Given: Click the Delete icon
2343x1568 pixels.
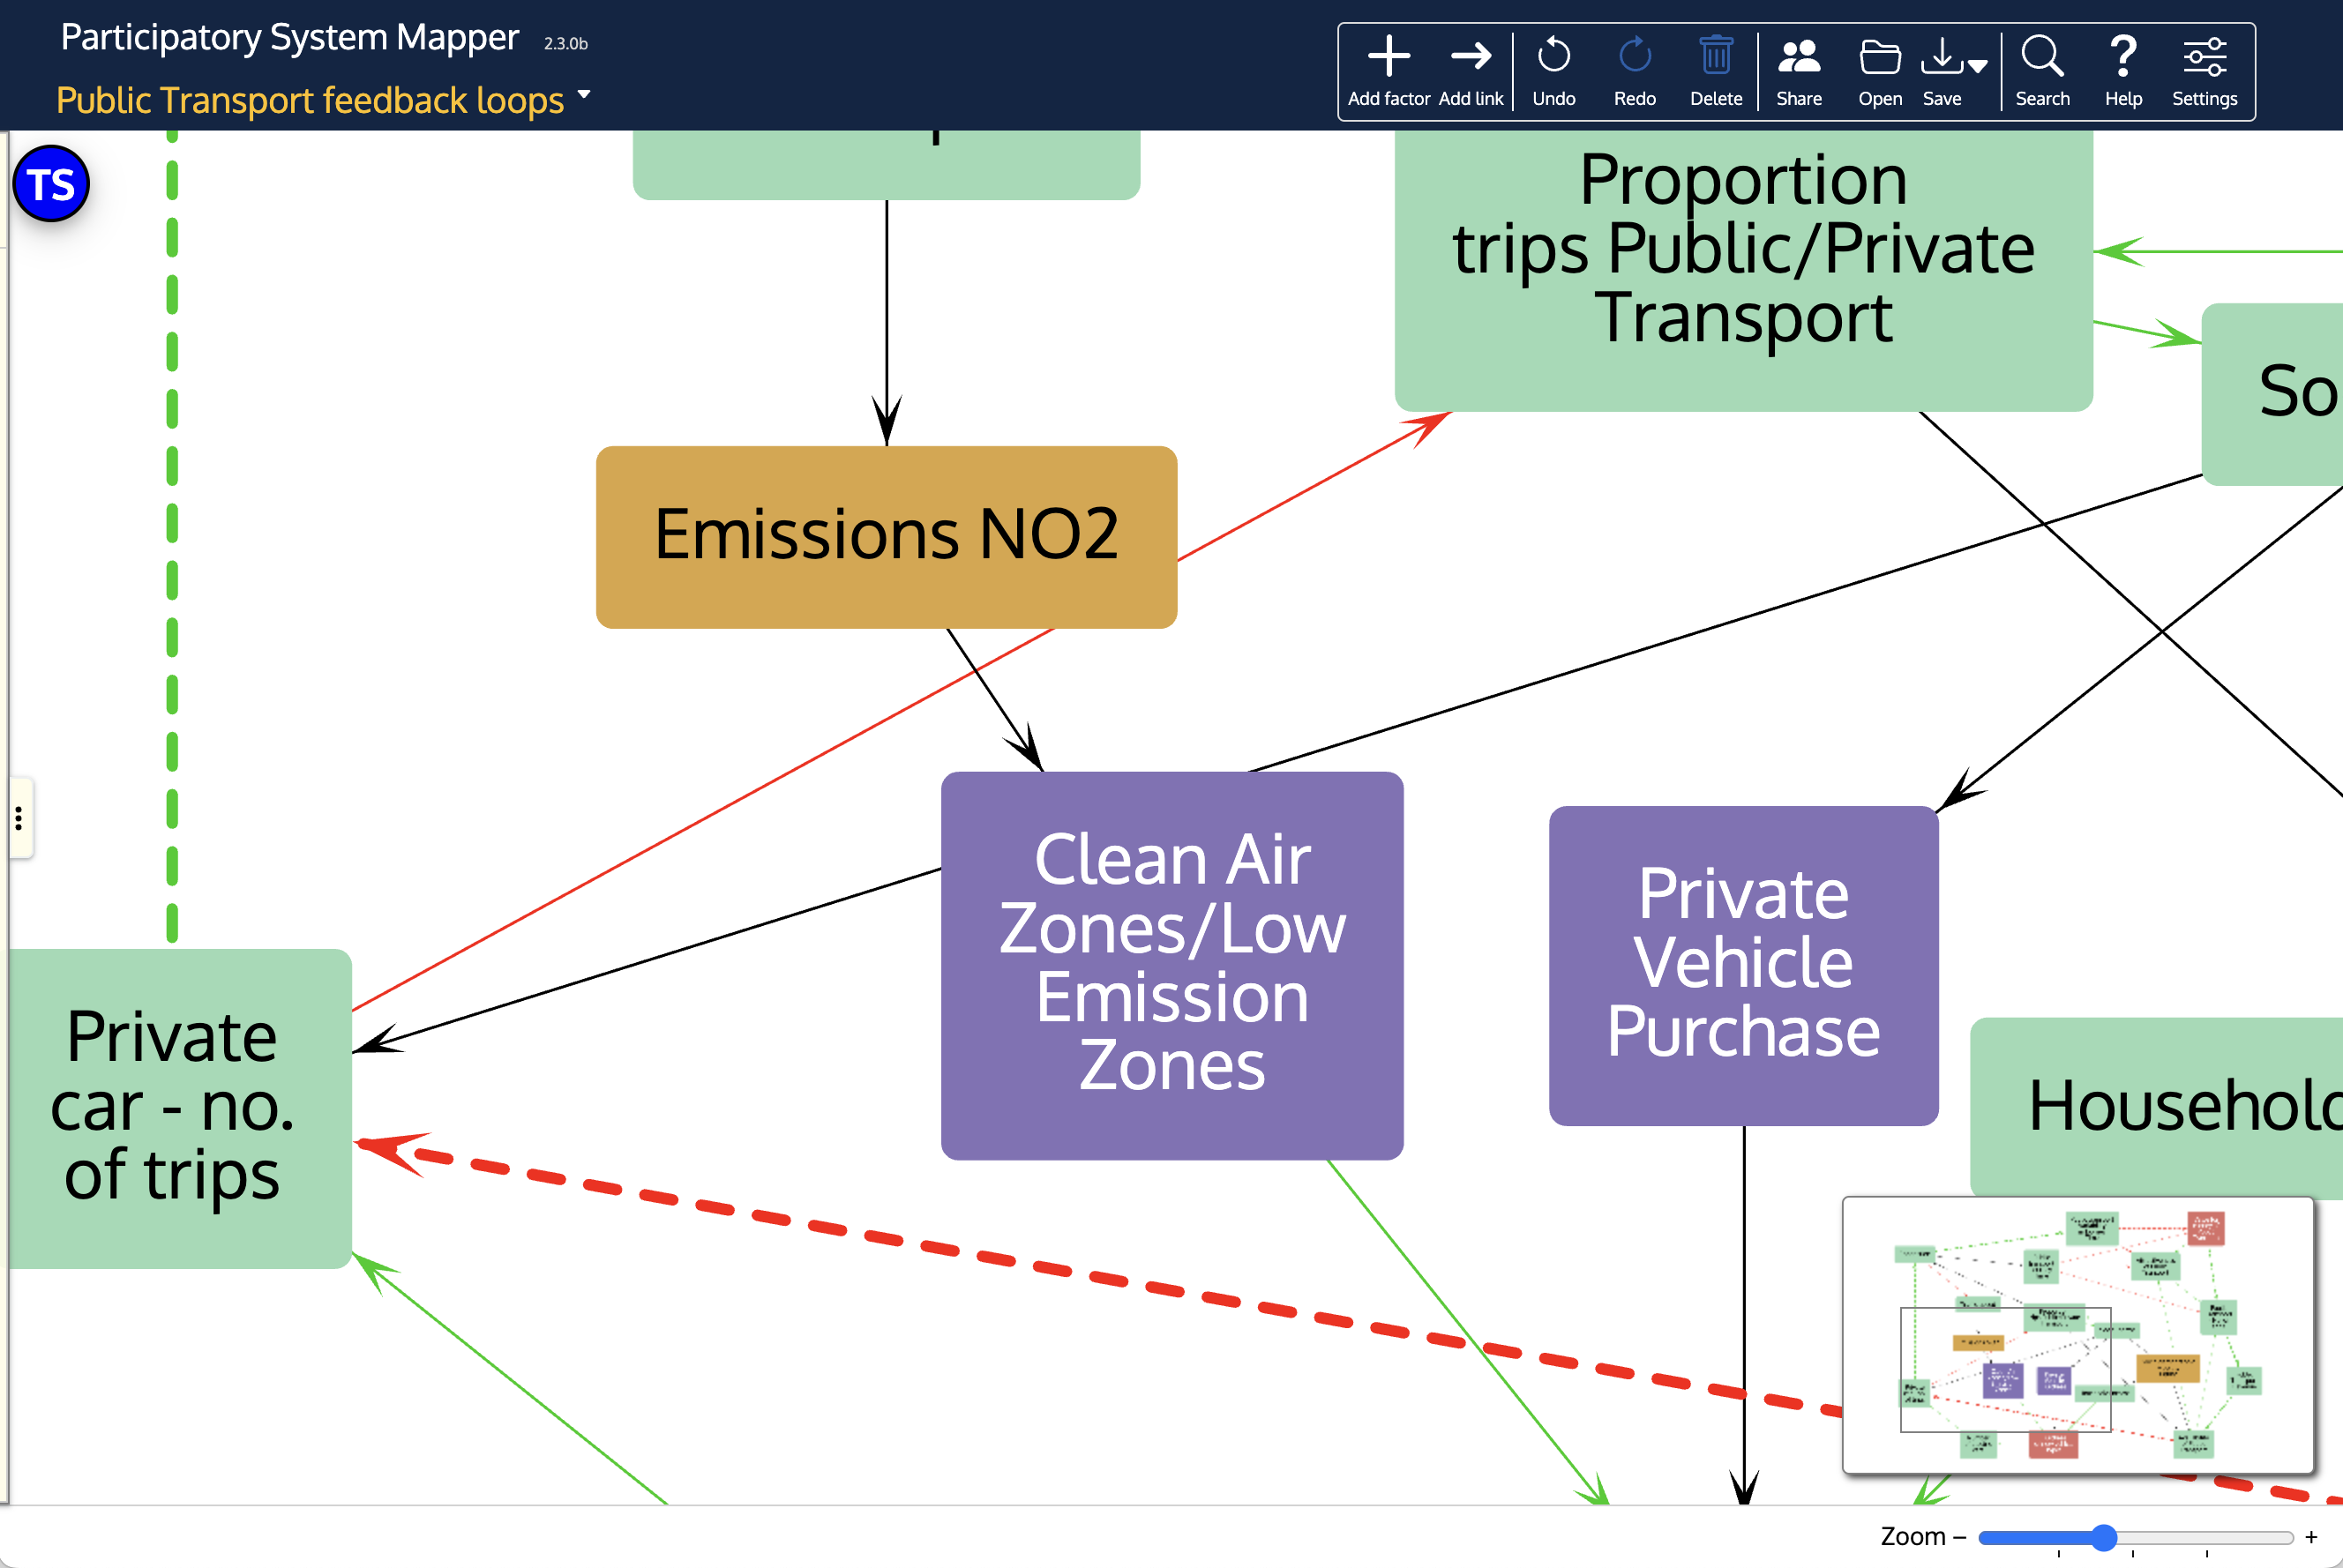Looking at the screenshot, I should pos(1715,61).
